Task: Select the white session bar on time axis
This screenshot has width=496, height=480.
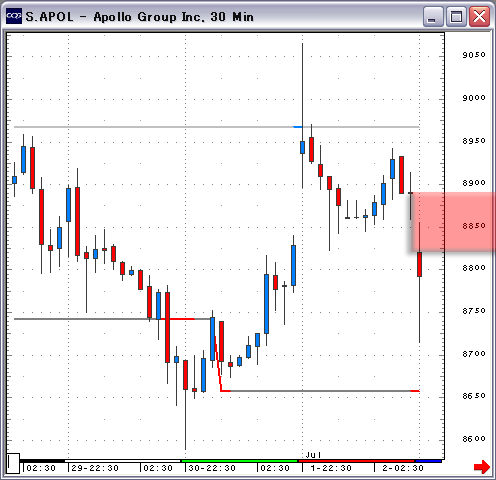Action: pyautogui.click(x=123, y=461)
